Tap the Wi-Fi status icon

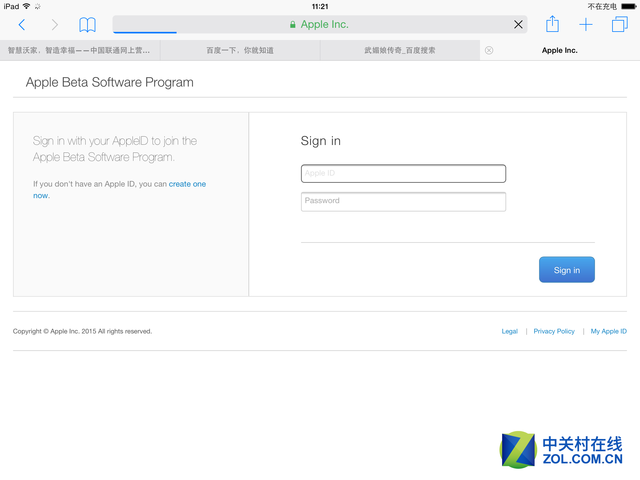(27, 6)
